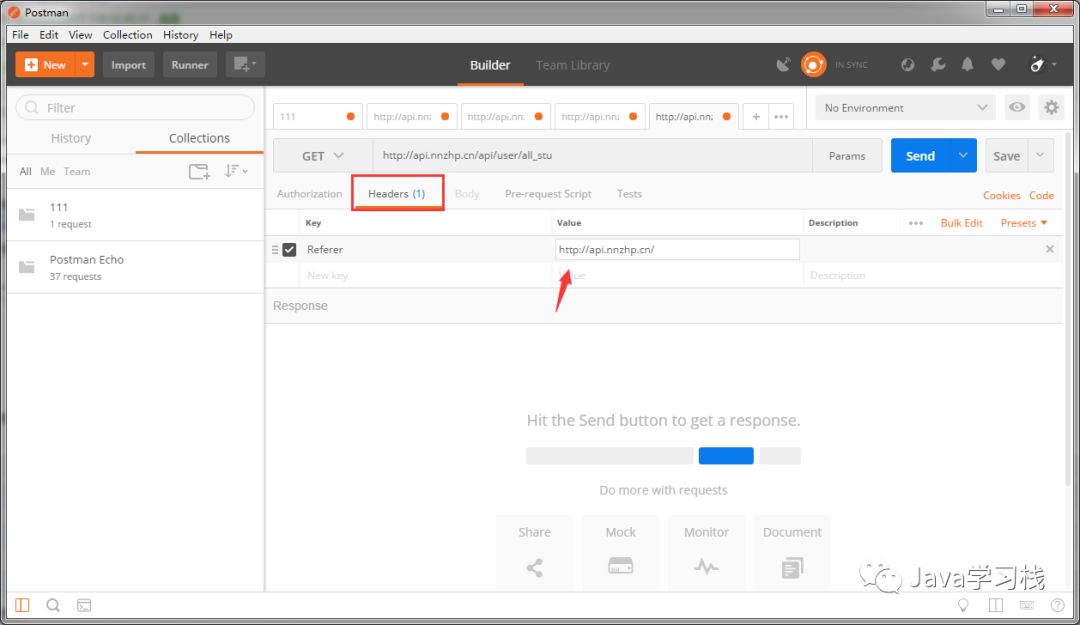
Task: Select All collections filter
Action: coord(25,172)
